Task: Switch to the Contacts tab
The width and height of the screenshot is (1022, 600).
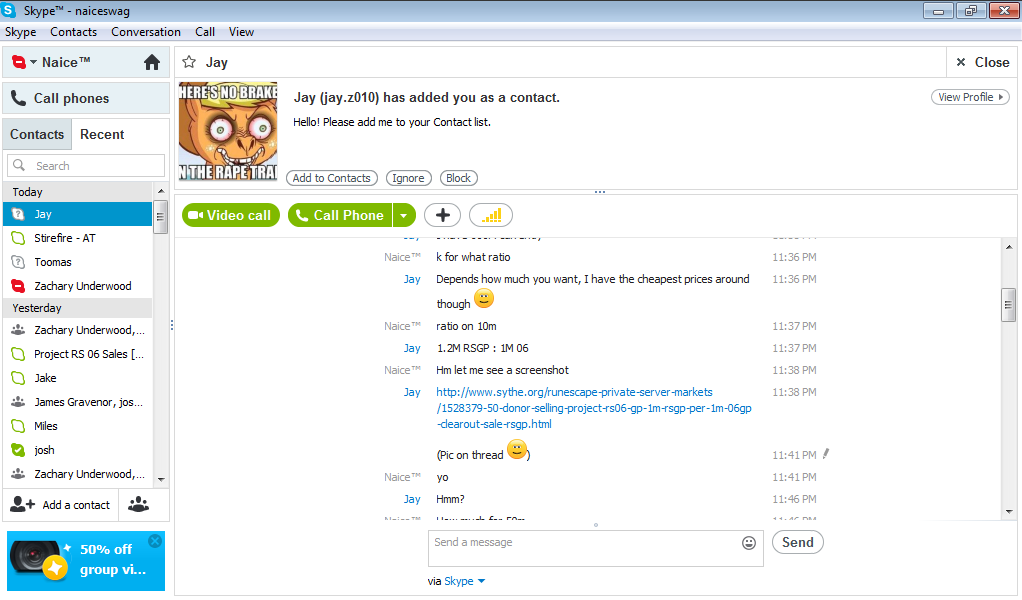Action: [37, 134]
